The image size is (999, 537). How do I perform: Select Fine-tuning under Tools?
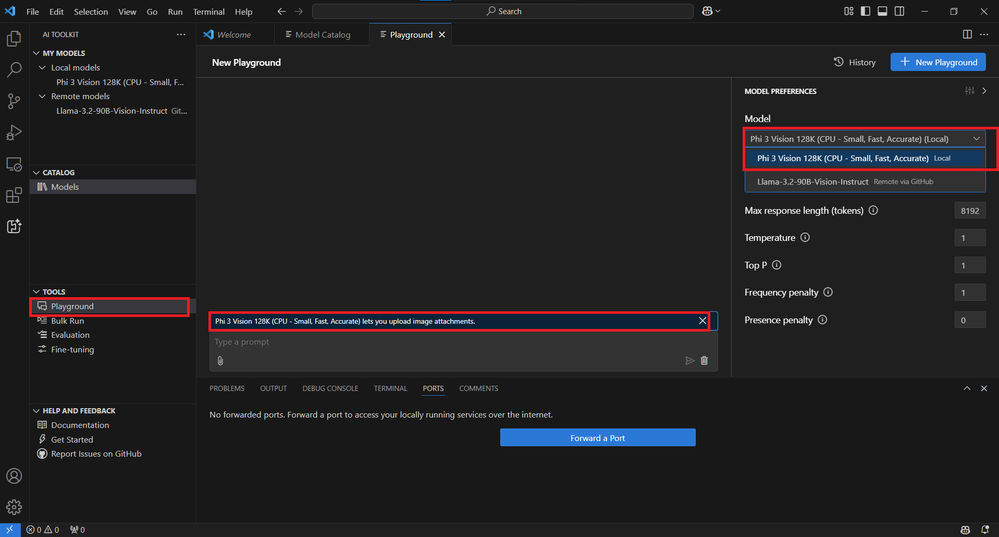pyautogui.click(x=72, y=349)
